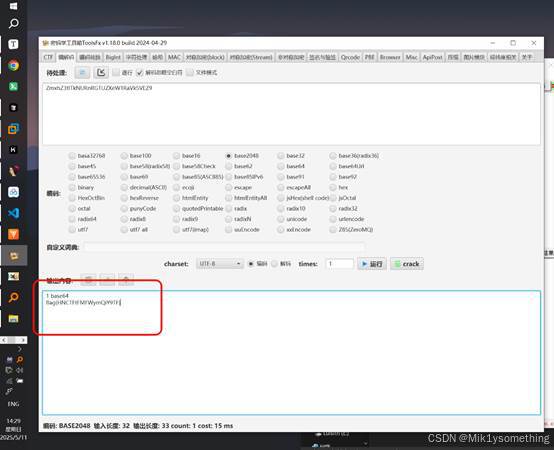Choose the hex encoding radio button
This screenshot has width=554, height=450.
333,187
